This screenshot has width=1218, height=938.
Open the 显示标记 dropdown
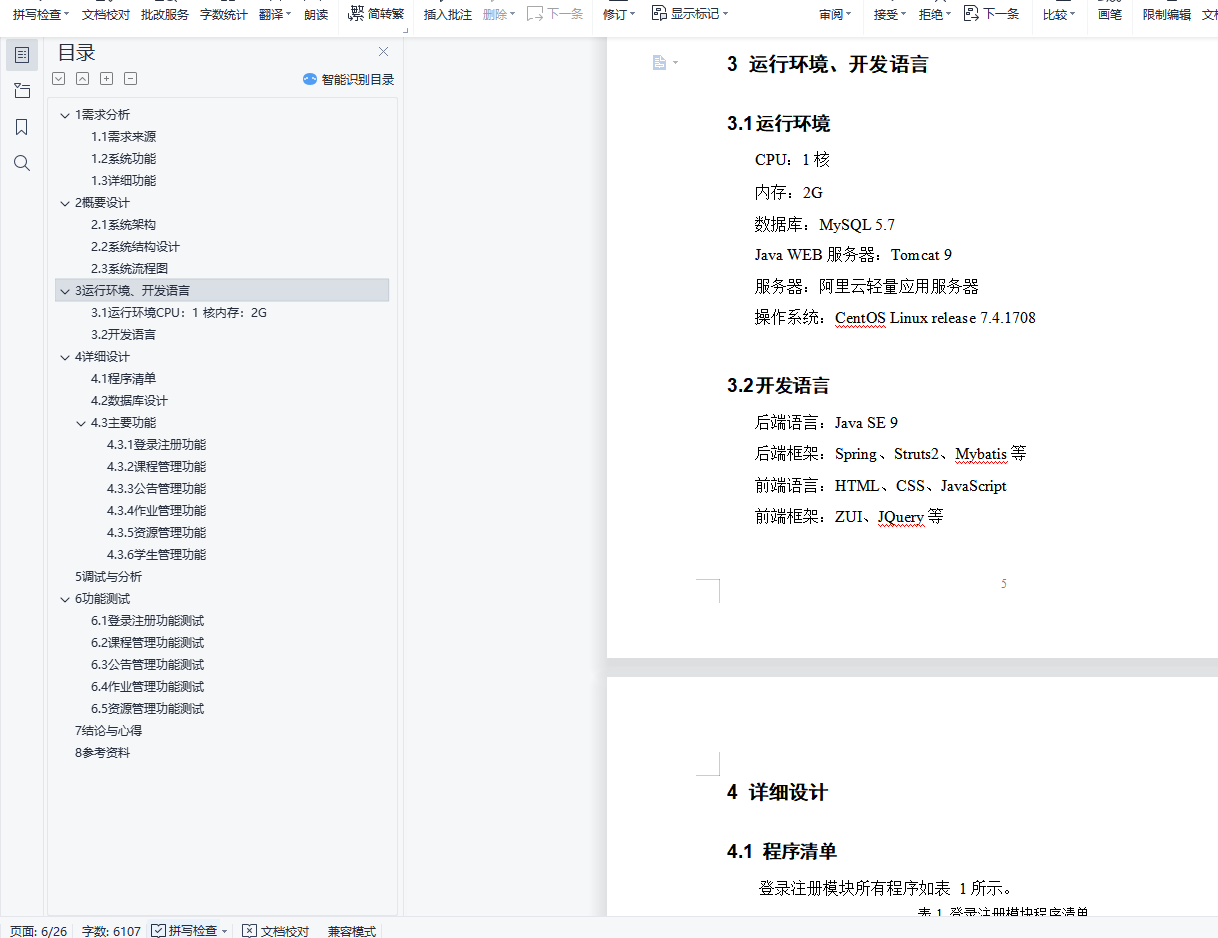[x=690, y=14]
